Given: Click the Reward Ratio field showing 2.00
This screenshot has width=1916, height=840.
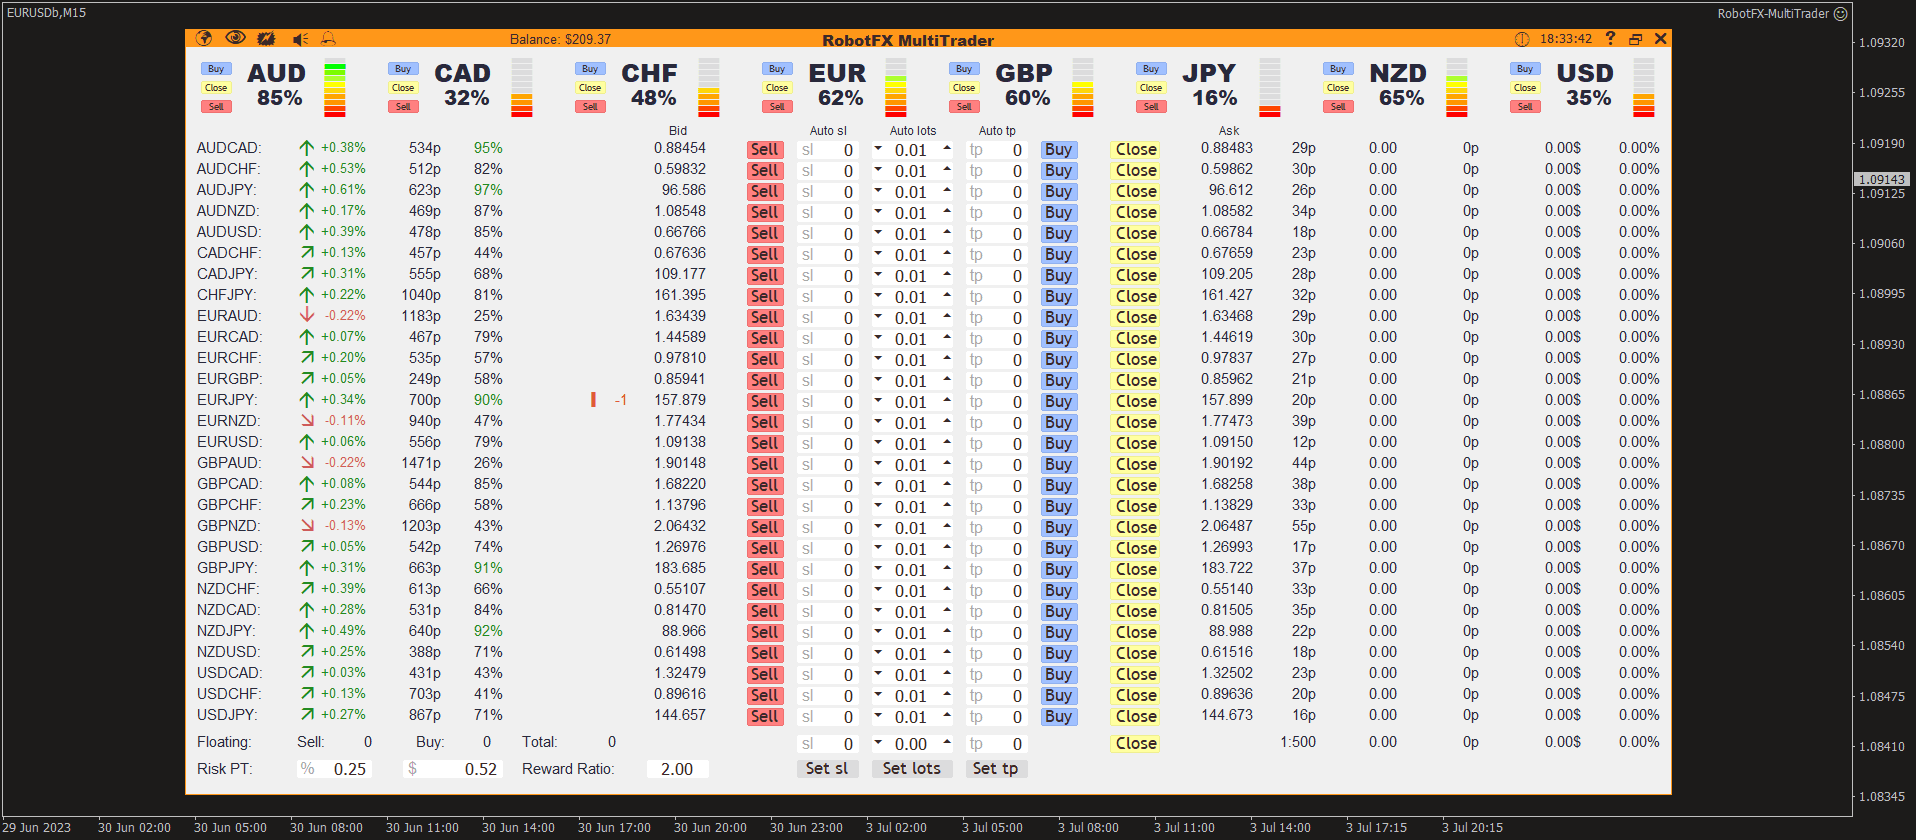Looking at the screenshot, I should click(677, 769).
